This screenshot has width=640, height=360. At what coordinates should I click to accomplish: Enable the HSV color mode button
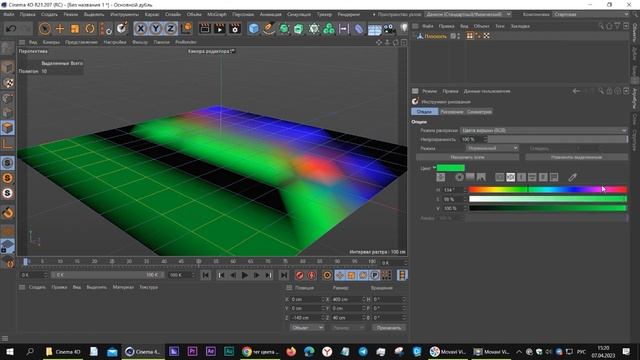[511, 177]
